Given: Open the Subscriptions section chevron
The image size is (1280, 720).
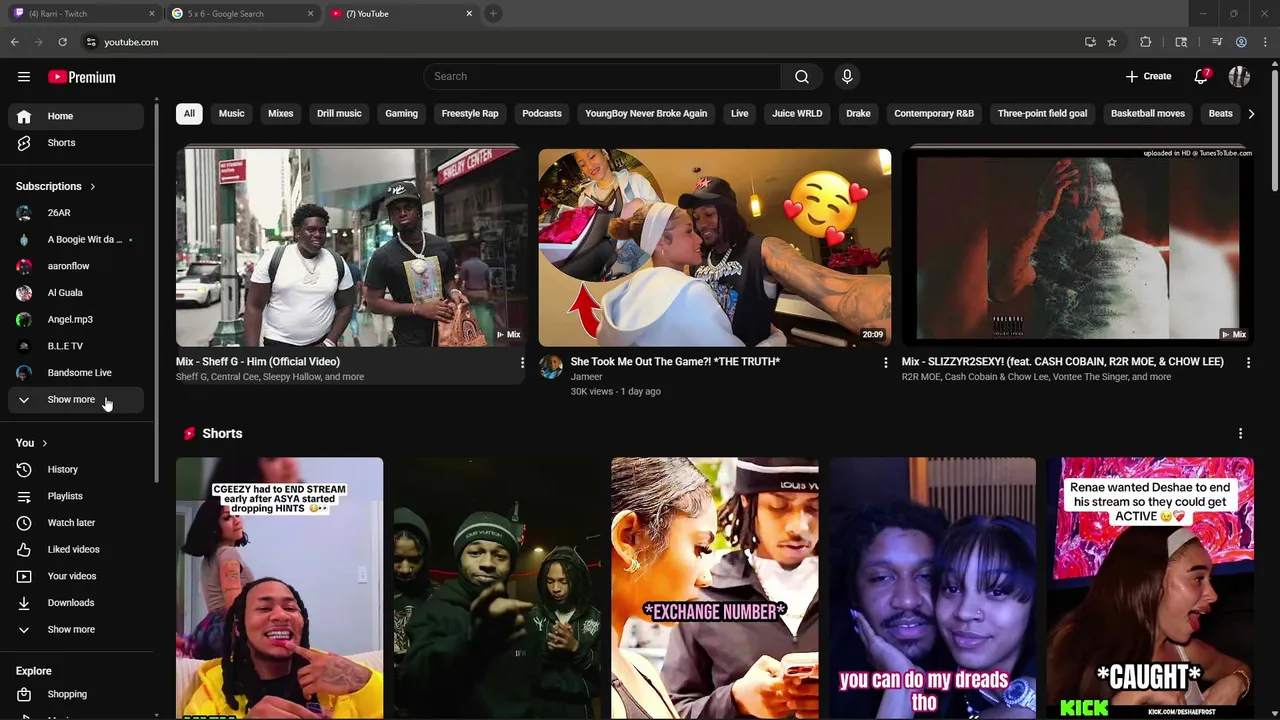Looking at the screenshot, I should 93,186.
